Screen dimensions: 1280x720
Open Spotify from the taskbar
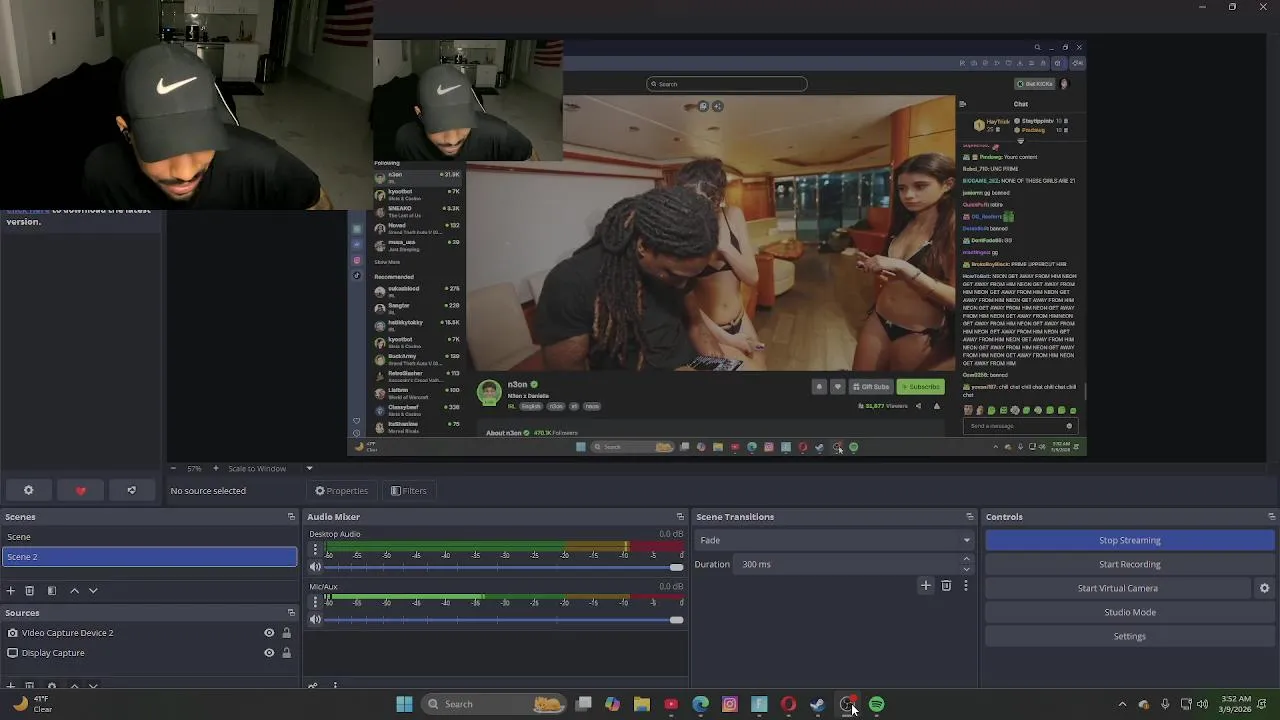coord(876,704)
